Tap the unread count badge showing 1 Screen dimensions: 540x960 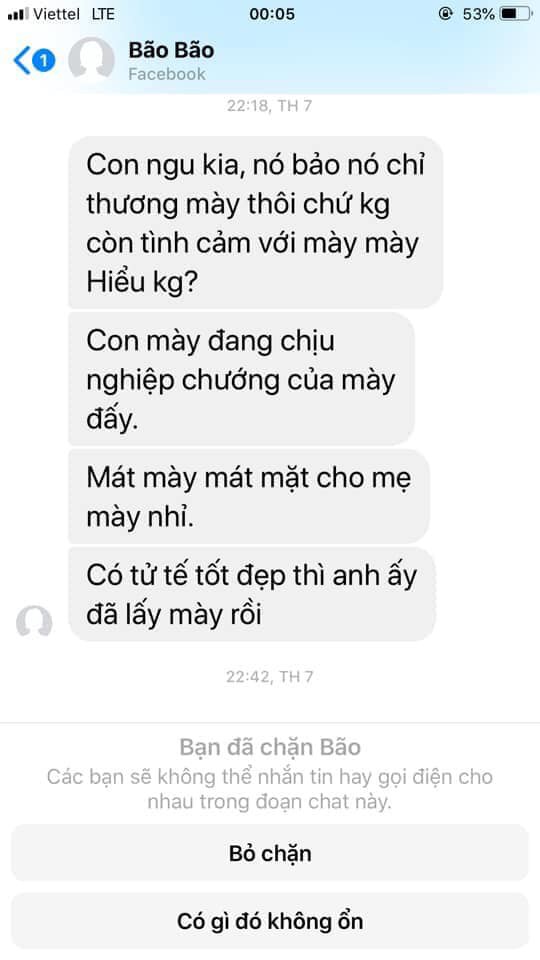pos(43,61)
